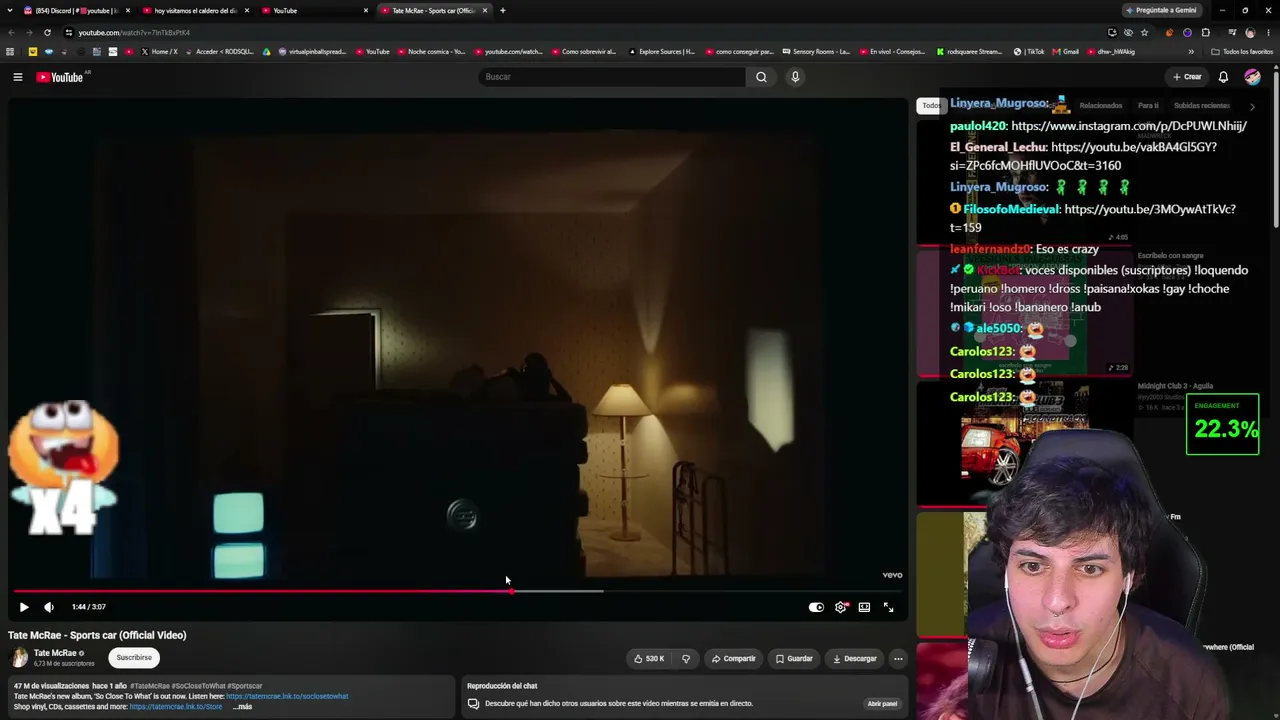Click the #SoCloseToWhat hashtag
This screenshot has width=1280, height=720.
tap(197, 686)
